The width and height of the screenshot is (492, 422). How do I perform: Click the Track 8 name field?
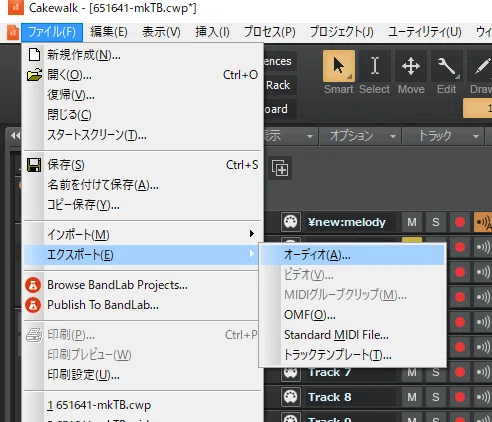coord(352,397)
